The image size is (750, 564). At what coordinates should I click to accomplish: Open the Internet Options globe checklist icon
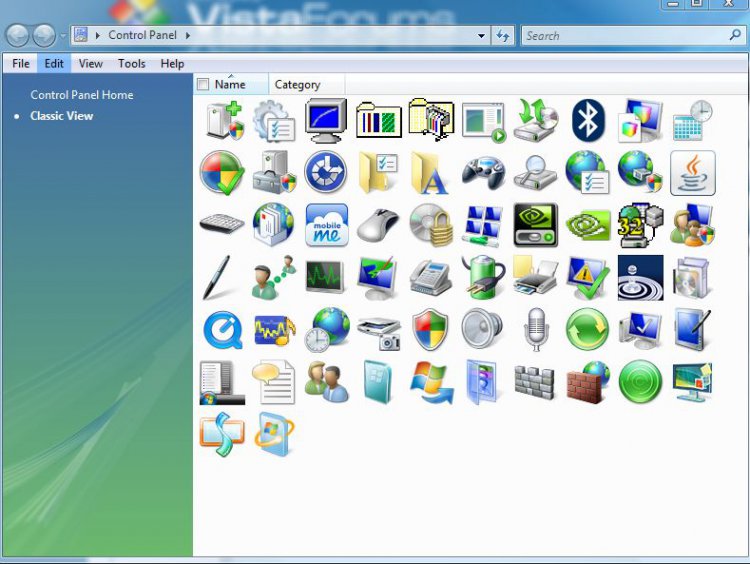point(587,173)
